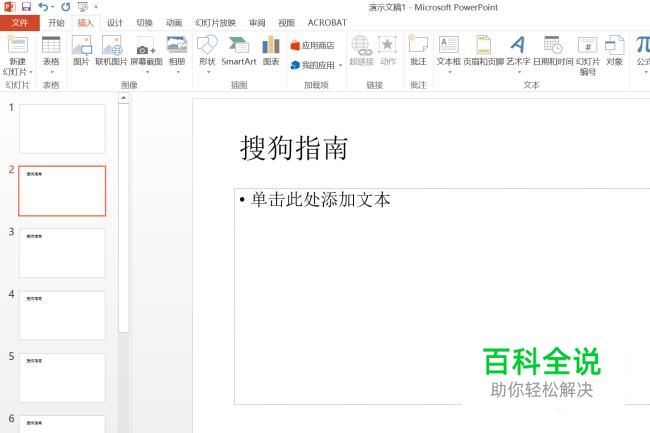Expand the 屏幕截图 dropdown arrow
This screenshot has height=433, width=650.
tap(147, 72)
